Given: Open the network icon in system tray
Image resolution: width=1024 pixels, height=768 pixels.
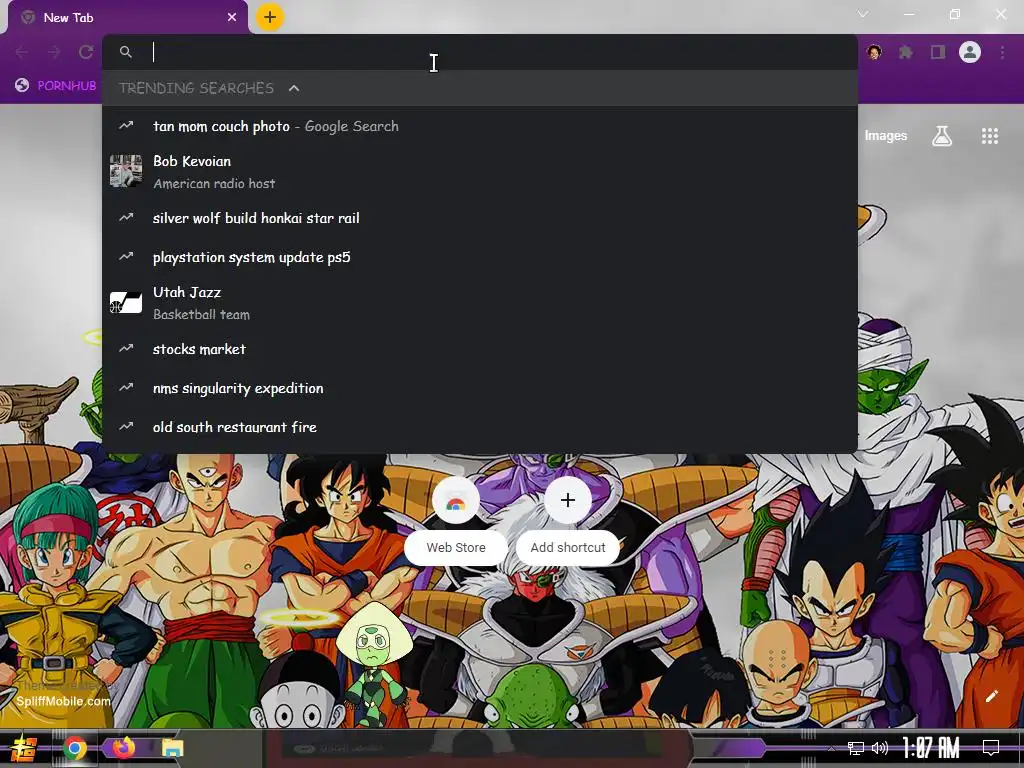Looking at the screenshot, I should click(856, 748).
